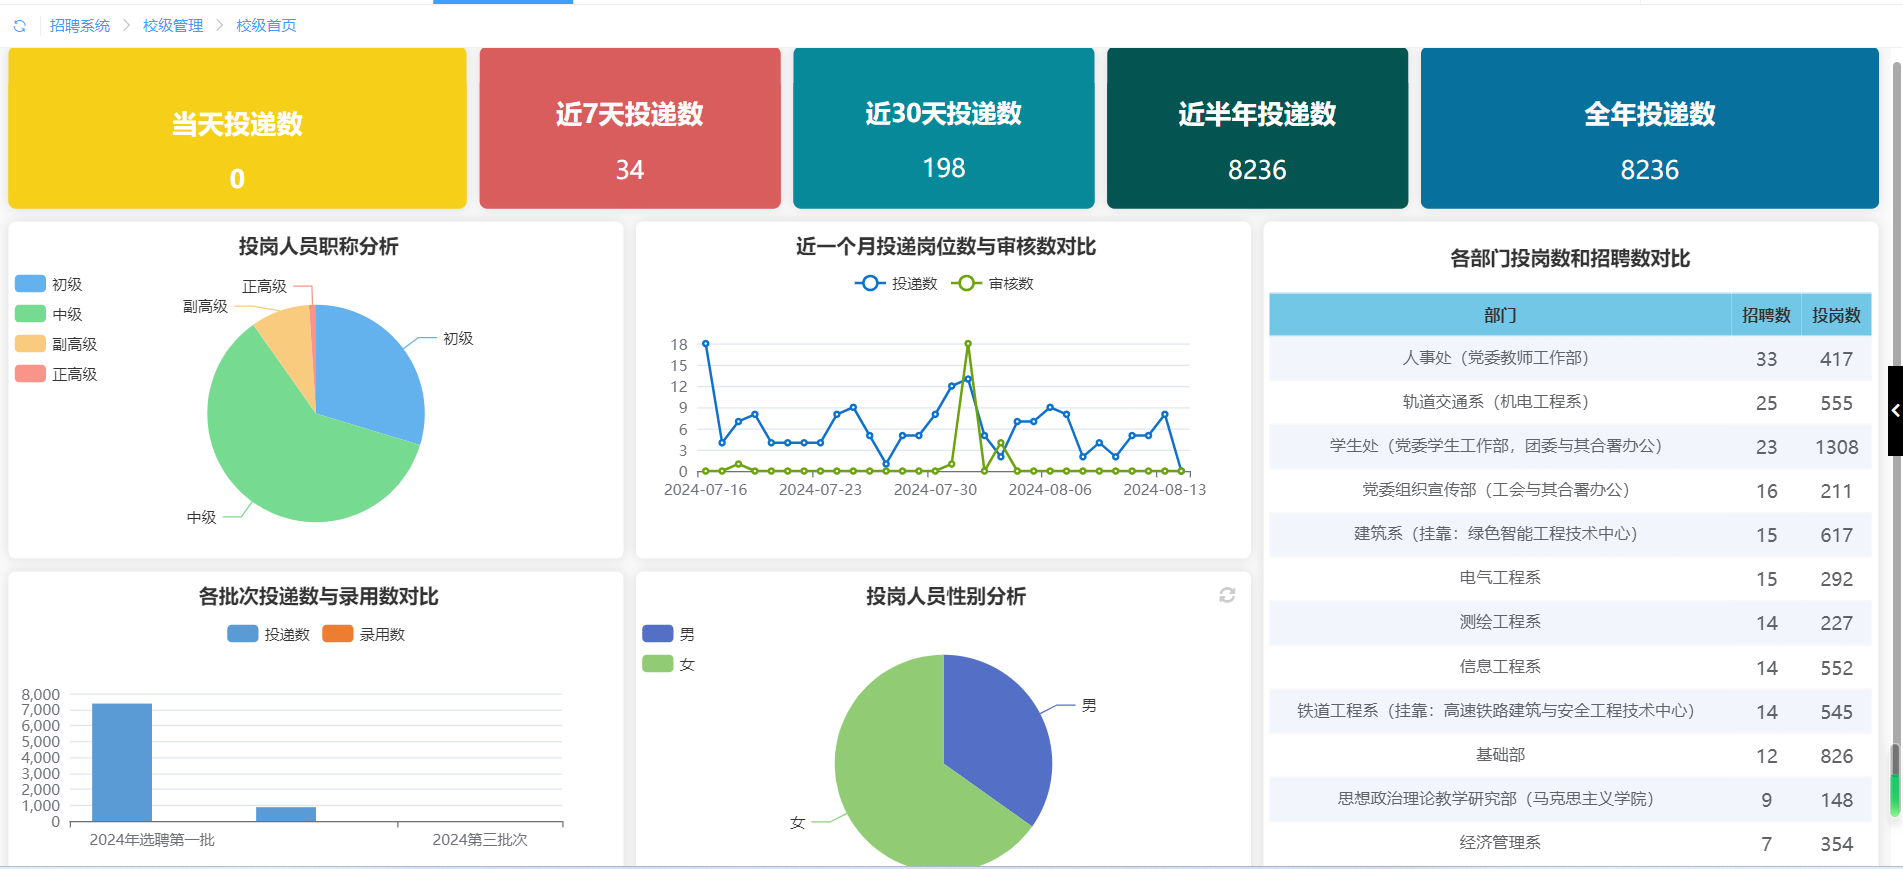Toggle 正高级 legend in job title pie
The image size is (1903, 869).
pos(56,374)
